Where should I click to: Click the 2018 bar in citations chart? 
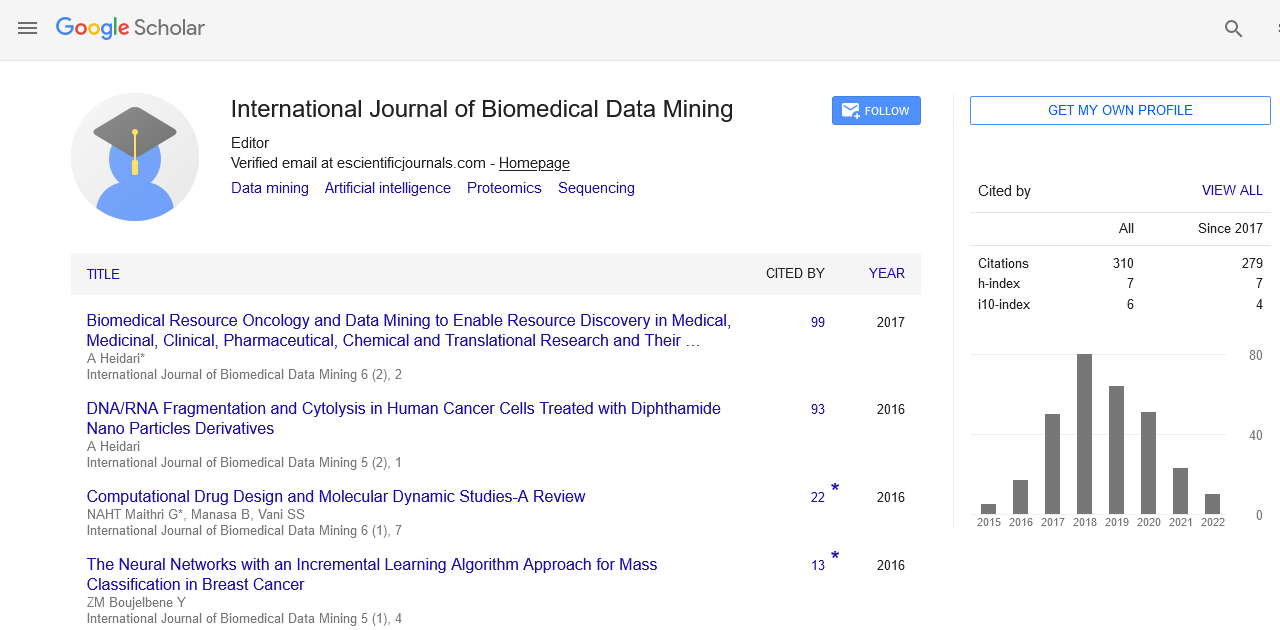click(1084, 434)
